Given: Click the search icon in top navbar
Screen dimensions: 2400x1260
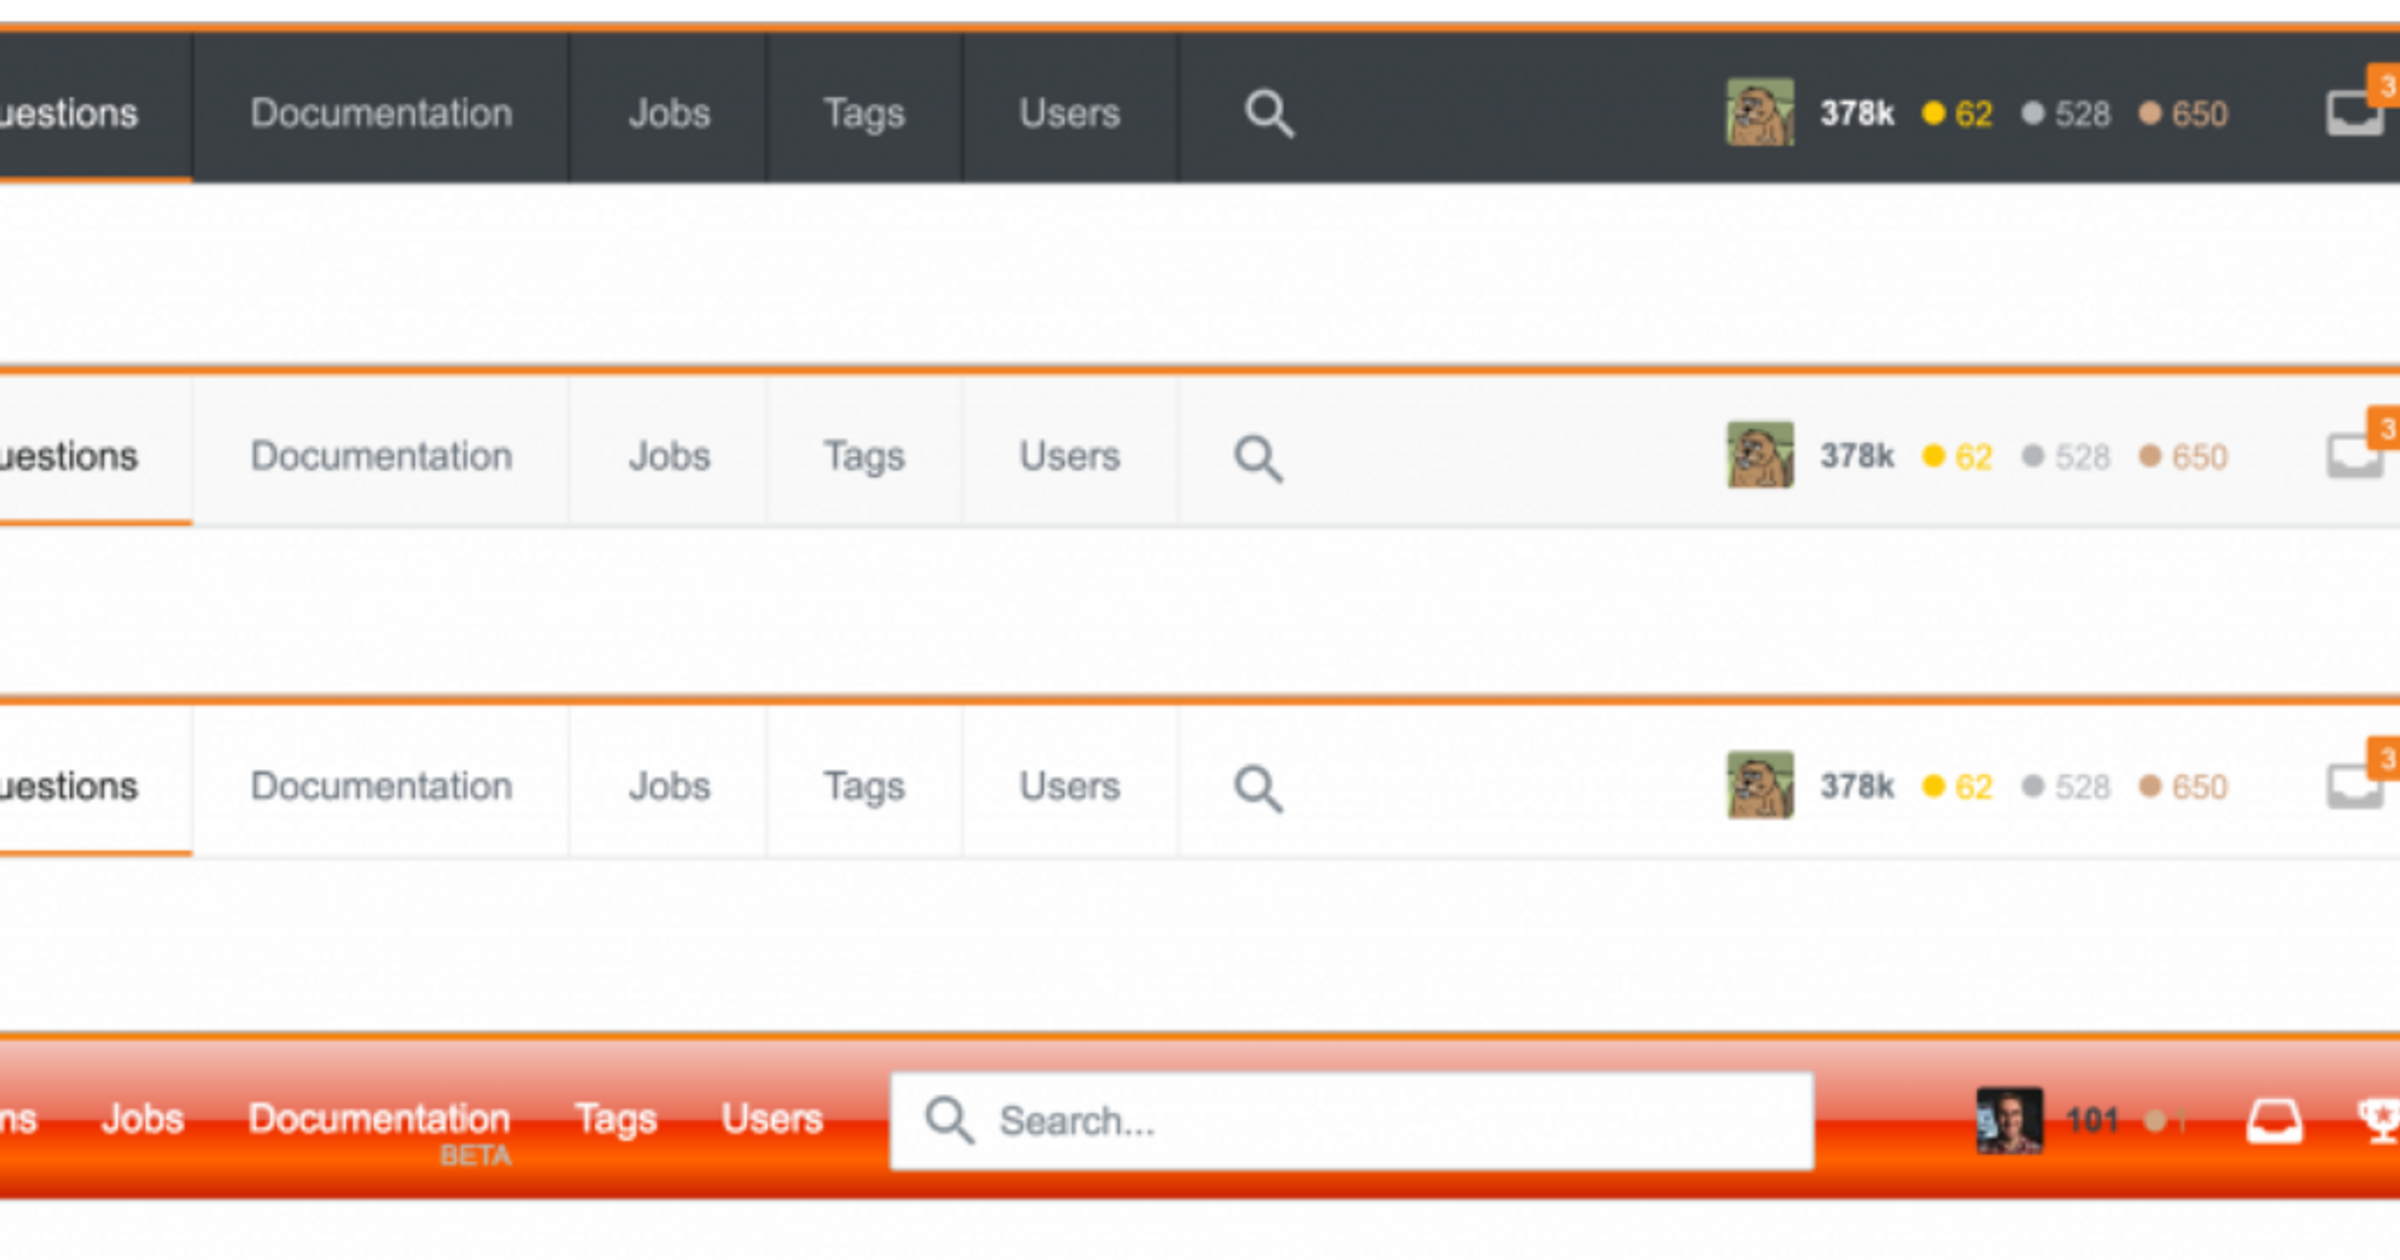Looking at the screenshot, I should [x=1268, y=113].
